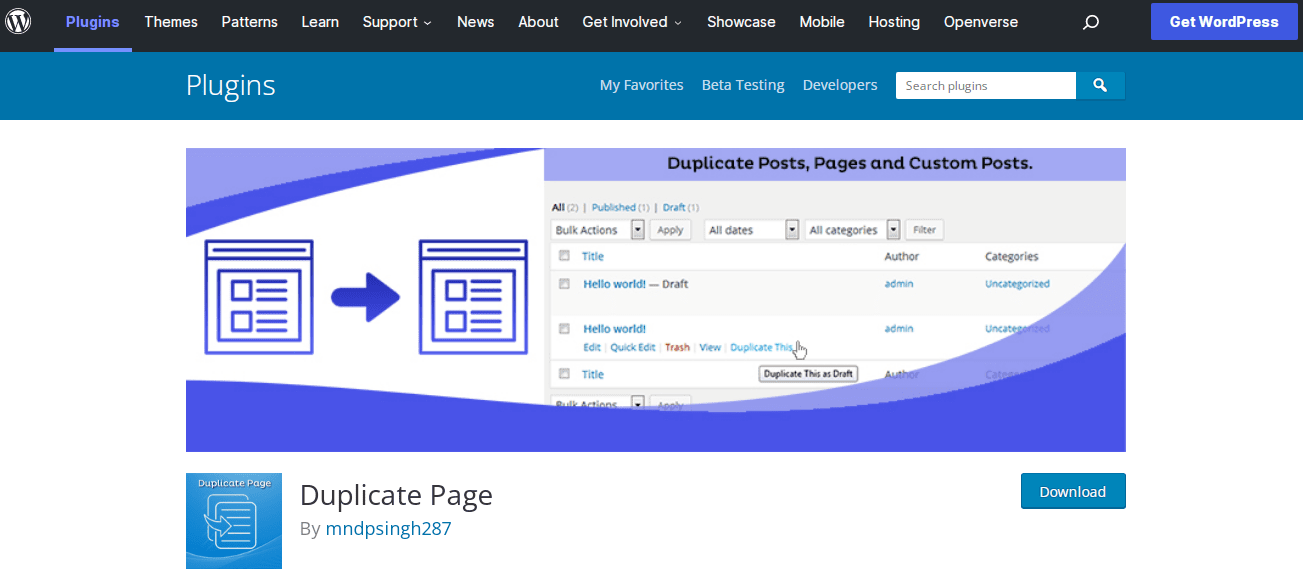Visit the Developers link
The image size is (1303, 579).
point(839,86)
